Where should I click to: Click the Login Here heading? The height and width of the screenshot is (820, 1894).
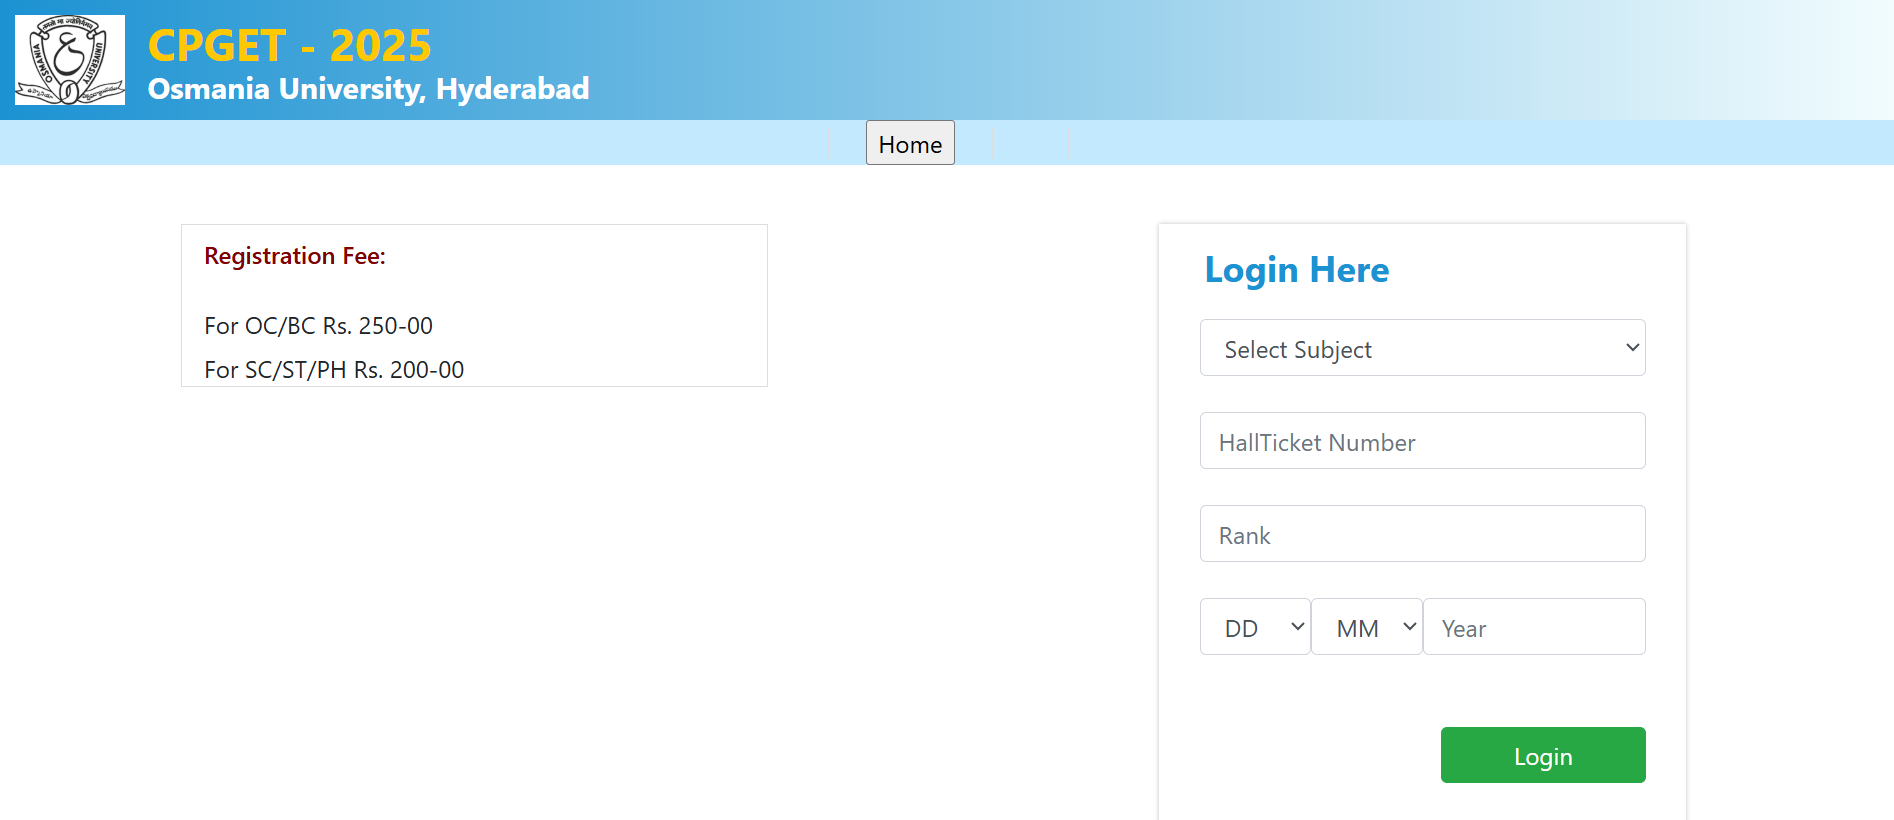tap(1297, 270)
